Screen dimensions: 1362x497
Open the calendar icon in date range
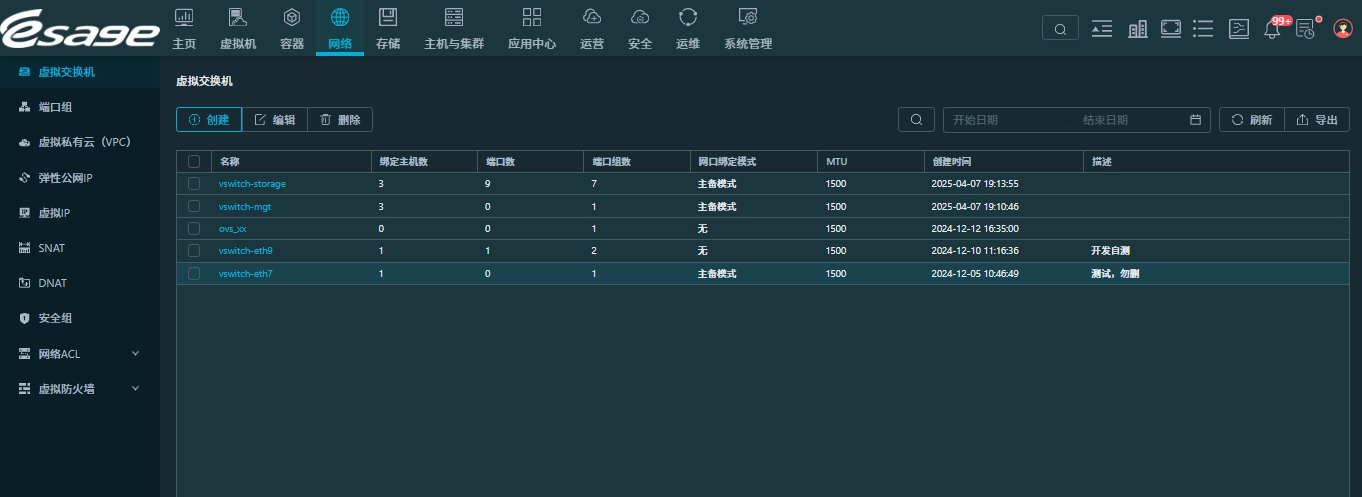tap(1195, 120)
